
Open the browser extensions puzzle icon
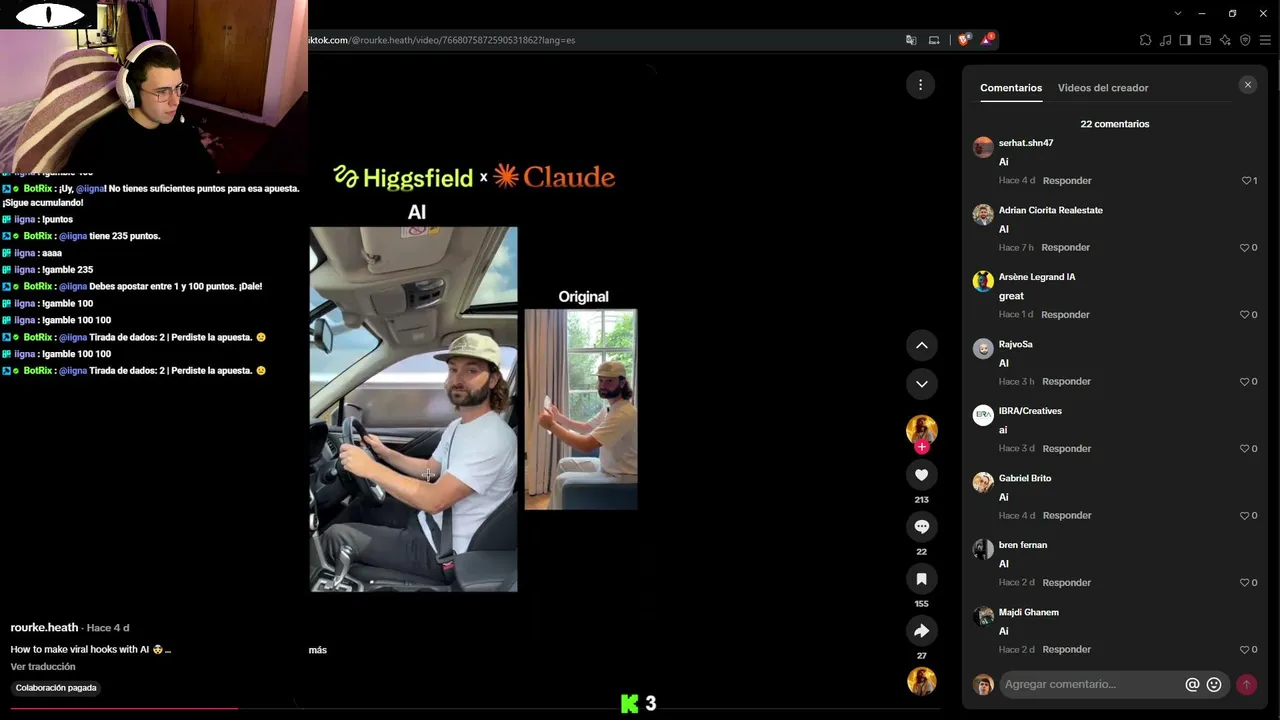pyautogui.click(x=1145, y=40)
